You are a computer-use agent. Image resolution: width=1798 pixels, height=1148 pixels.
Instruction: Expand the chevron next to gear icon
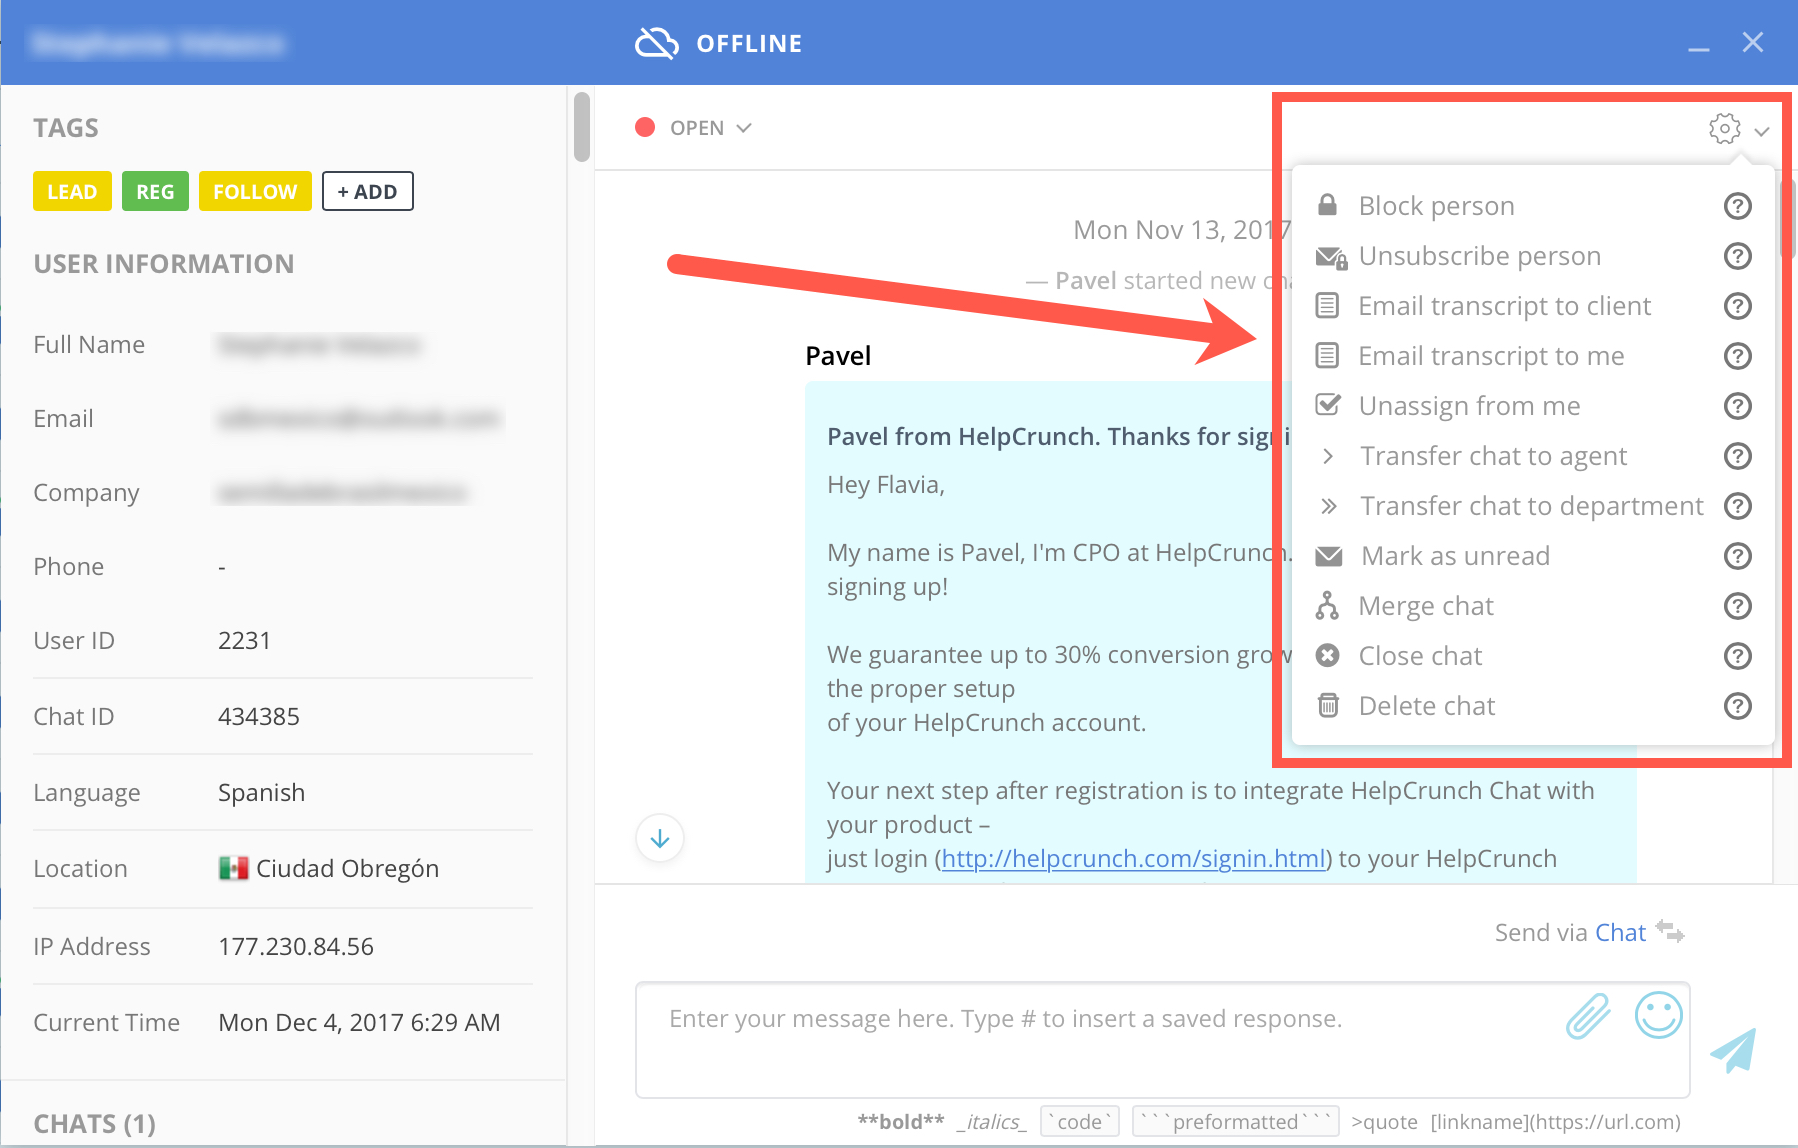coord(1762,131)
